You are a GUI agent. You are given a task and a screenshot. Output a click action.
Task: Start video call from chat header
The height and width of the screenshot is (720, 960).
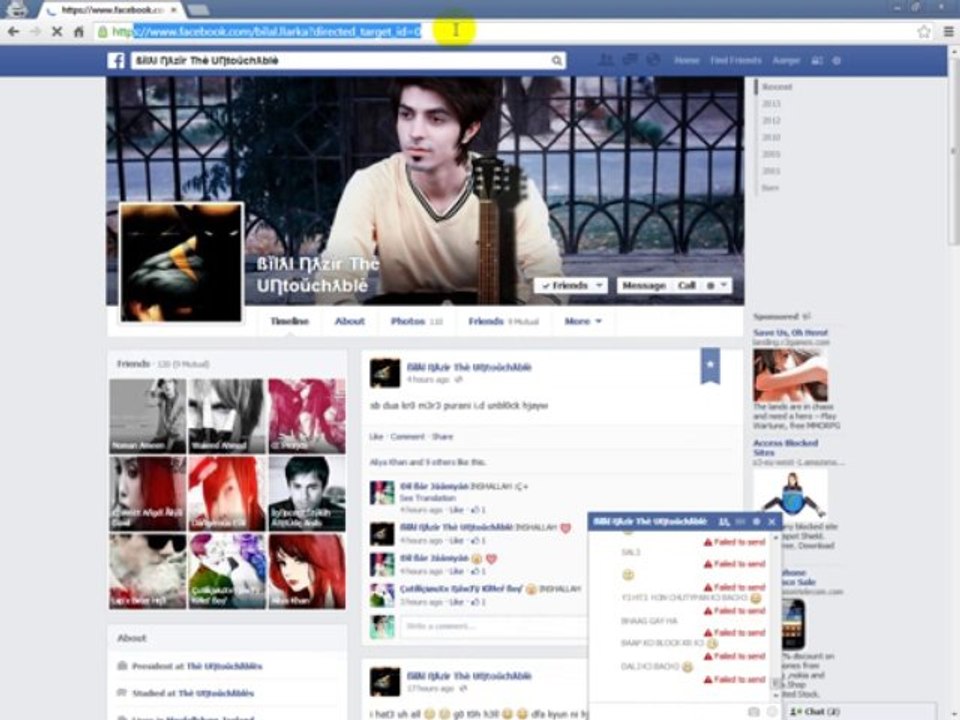point(740,522)
